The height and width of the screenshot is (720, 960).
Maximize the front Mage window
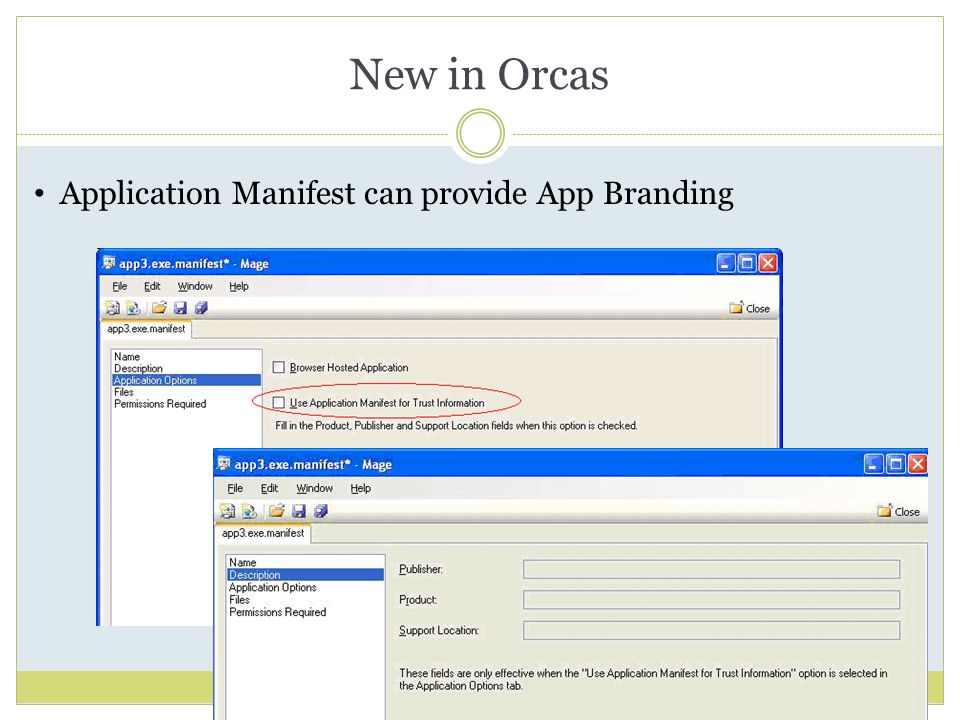click(x=896, y=464)
